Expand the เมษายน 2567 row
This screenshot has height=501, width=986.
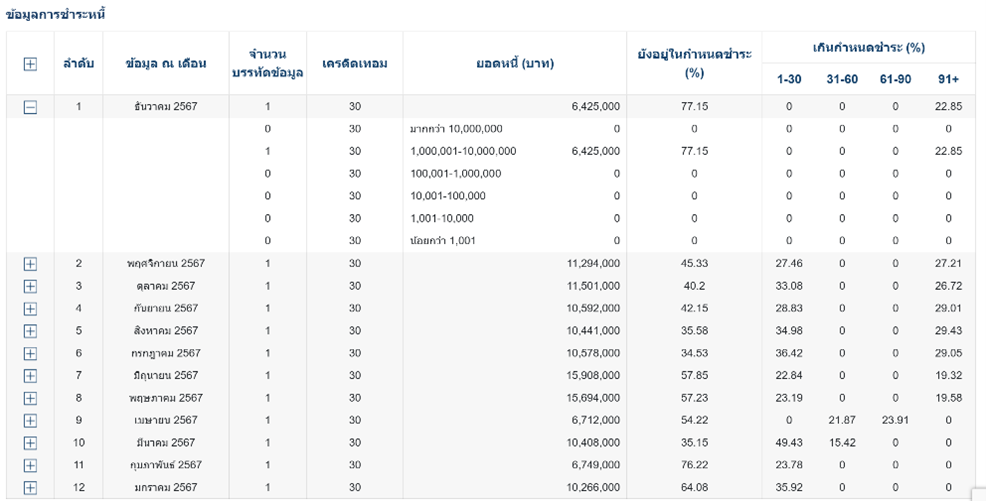click(x=30, y=421)
